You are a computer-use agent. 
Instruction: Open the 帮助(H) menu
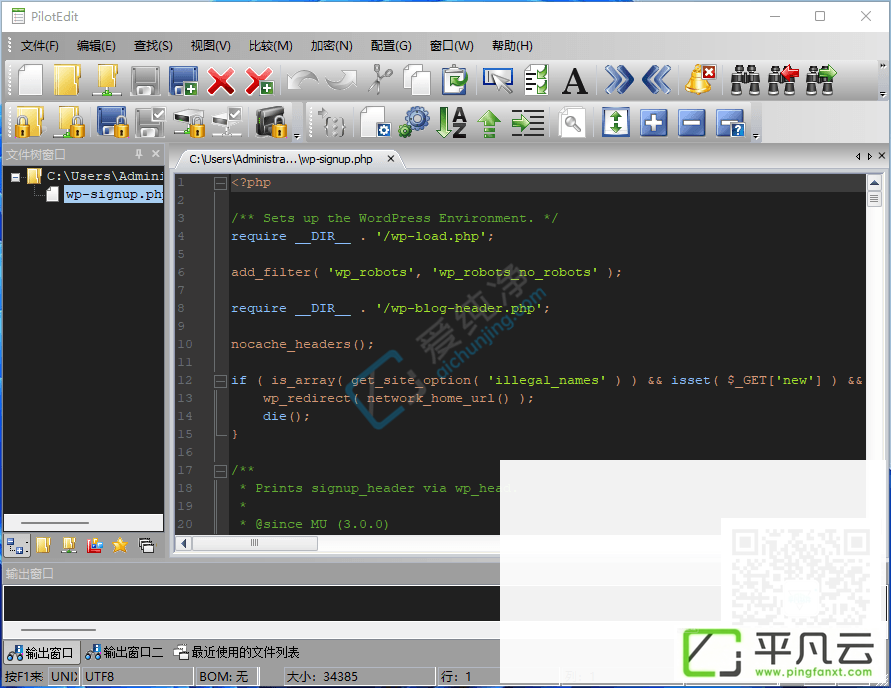tap(512, 45)
